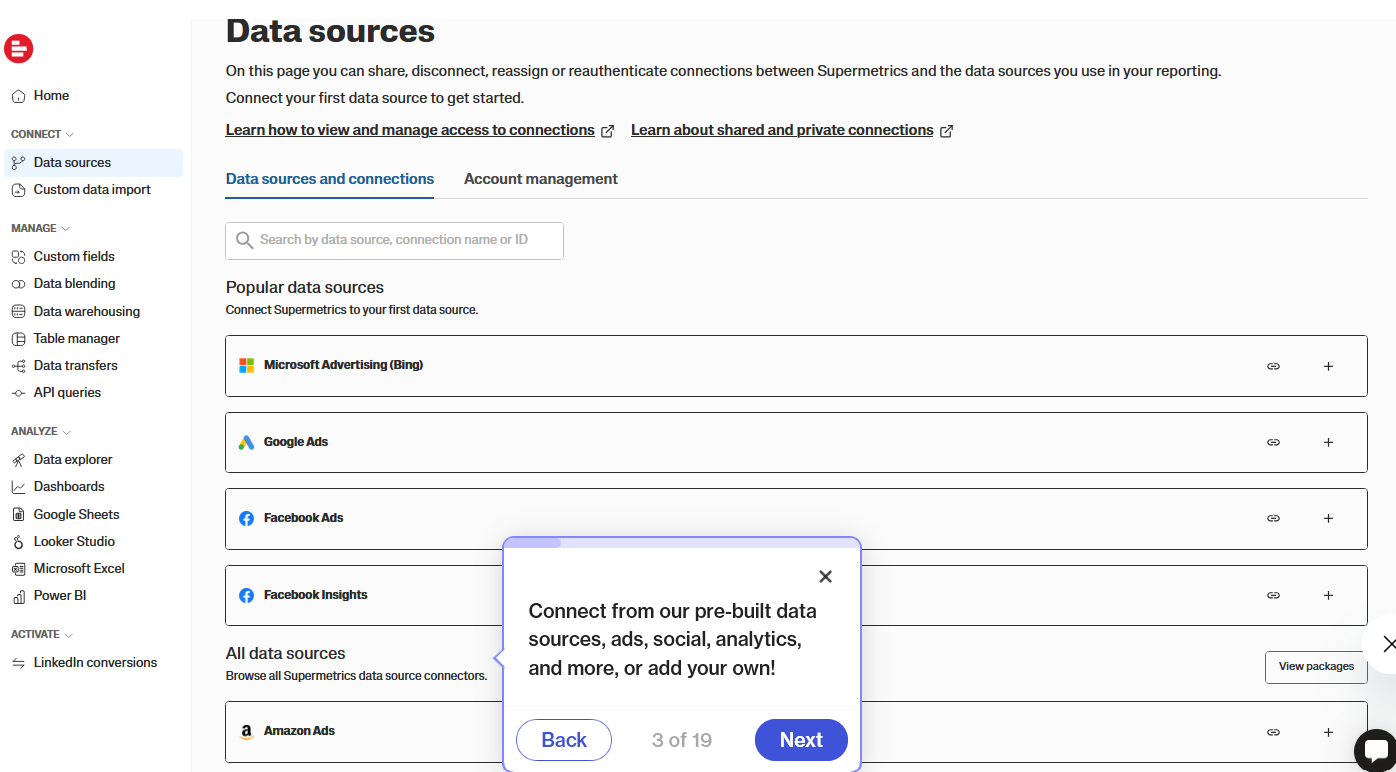Image resolution: width=1396 pixels, height=772 pixels.
Task: Click the Data warehousing icon
Action: pos(18,312)
